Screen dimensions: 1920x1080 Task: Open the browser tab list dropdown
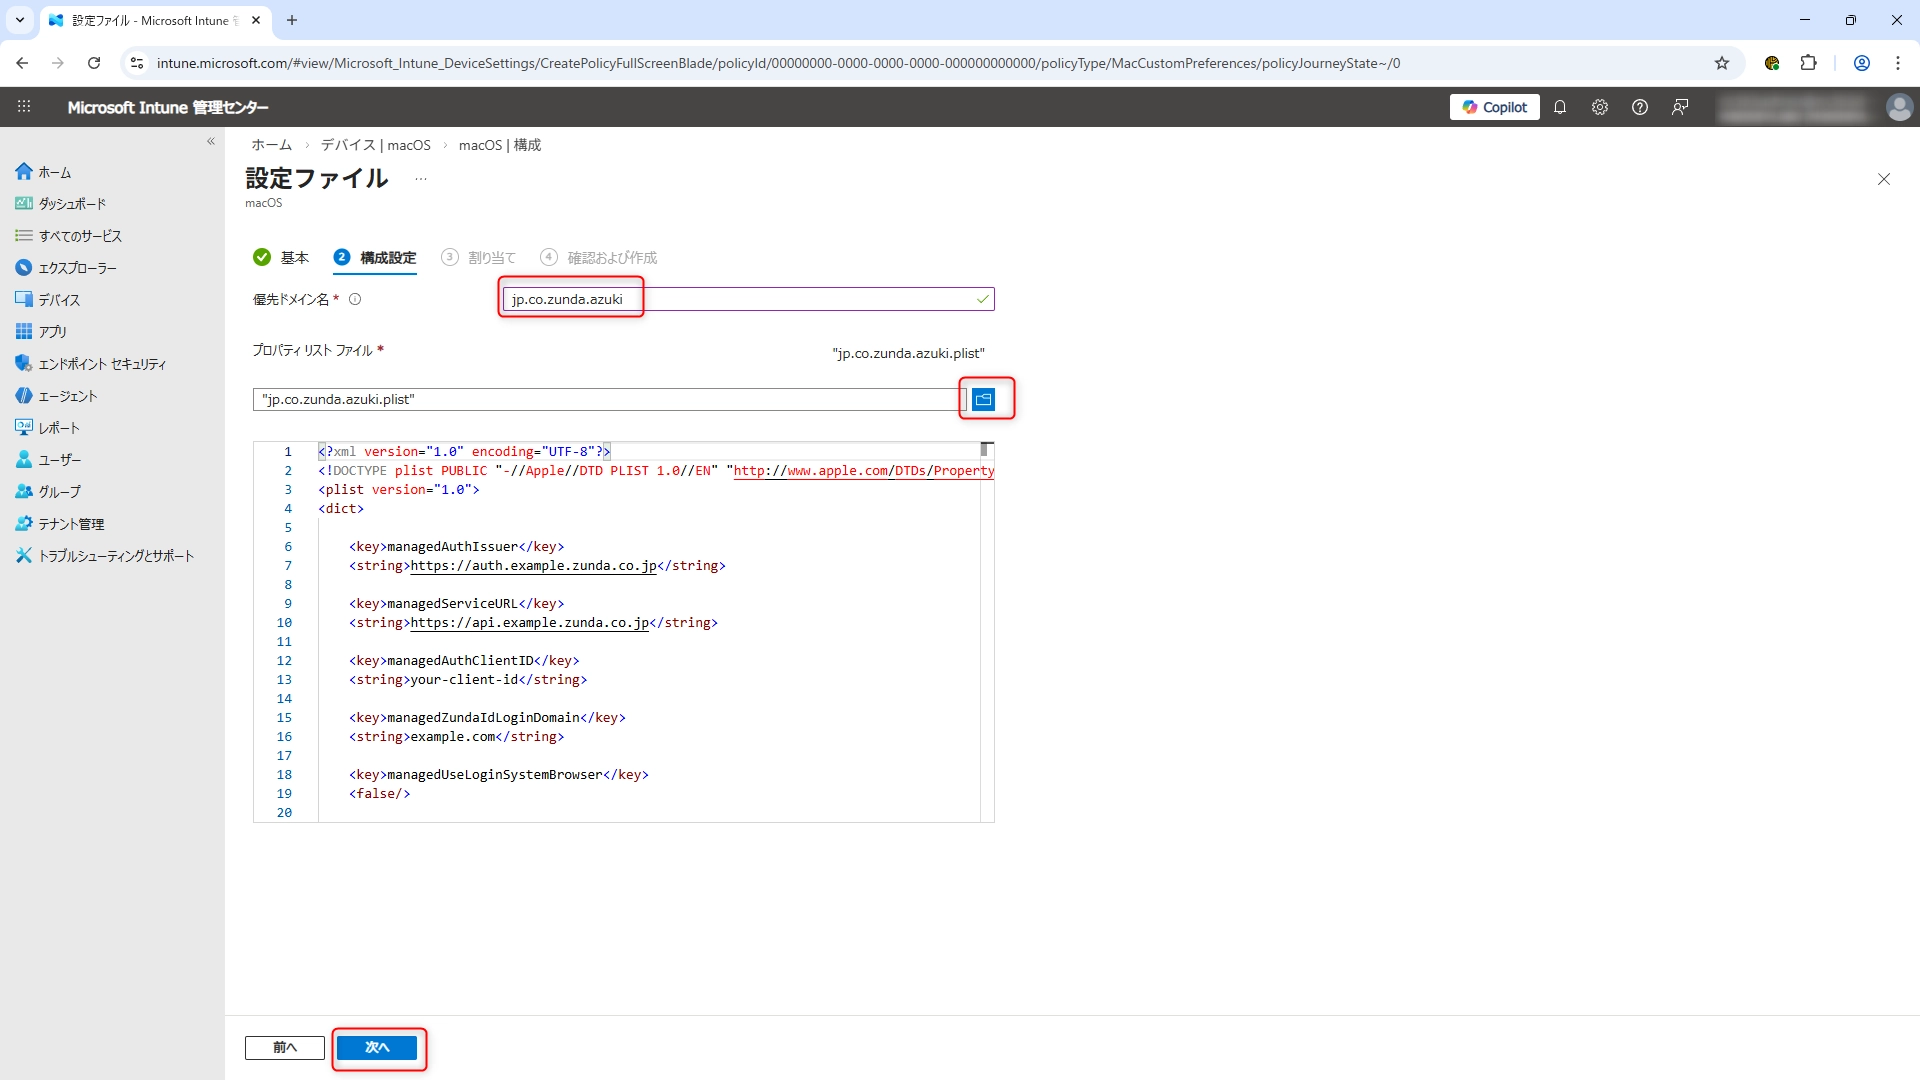coord(19,20)
